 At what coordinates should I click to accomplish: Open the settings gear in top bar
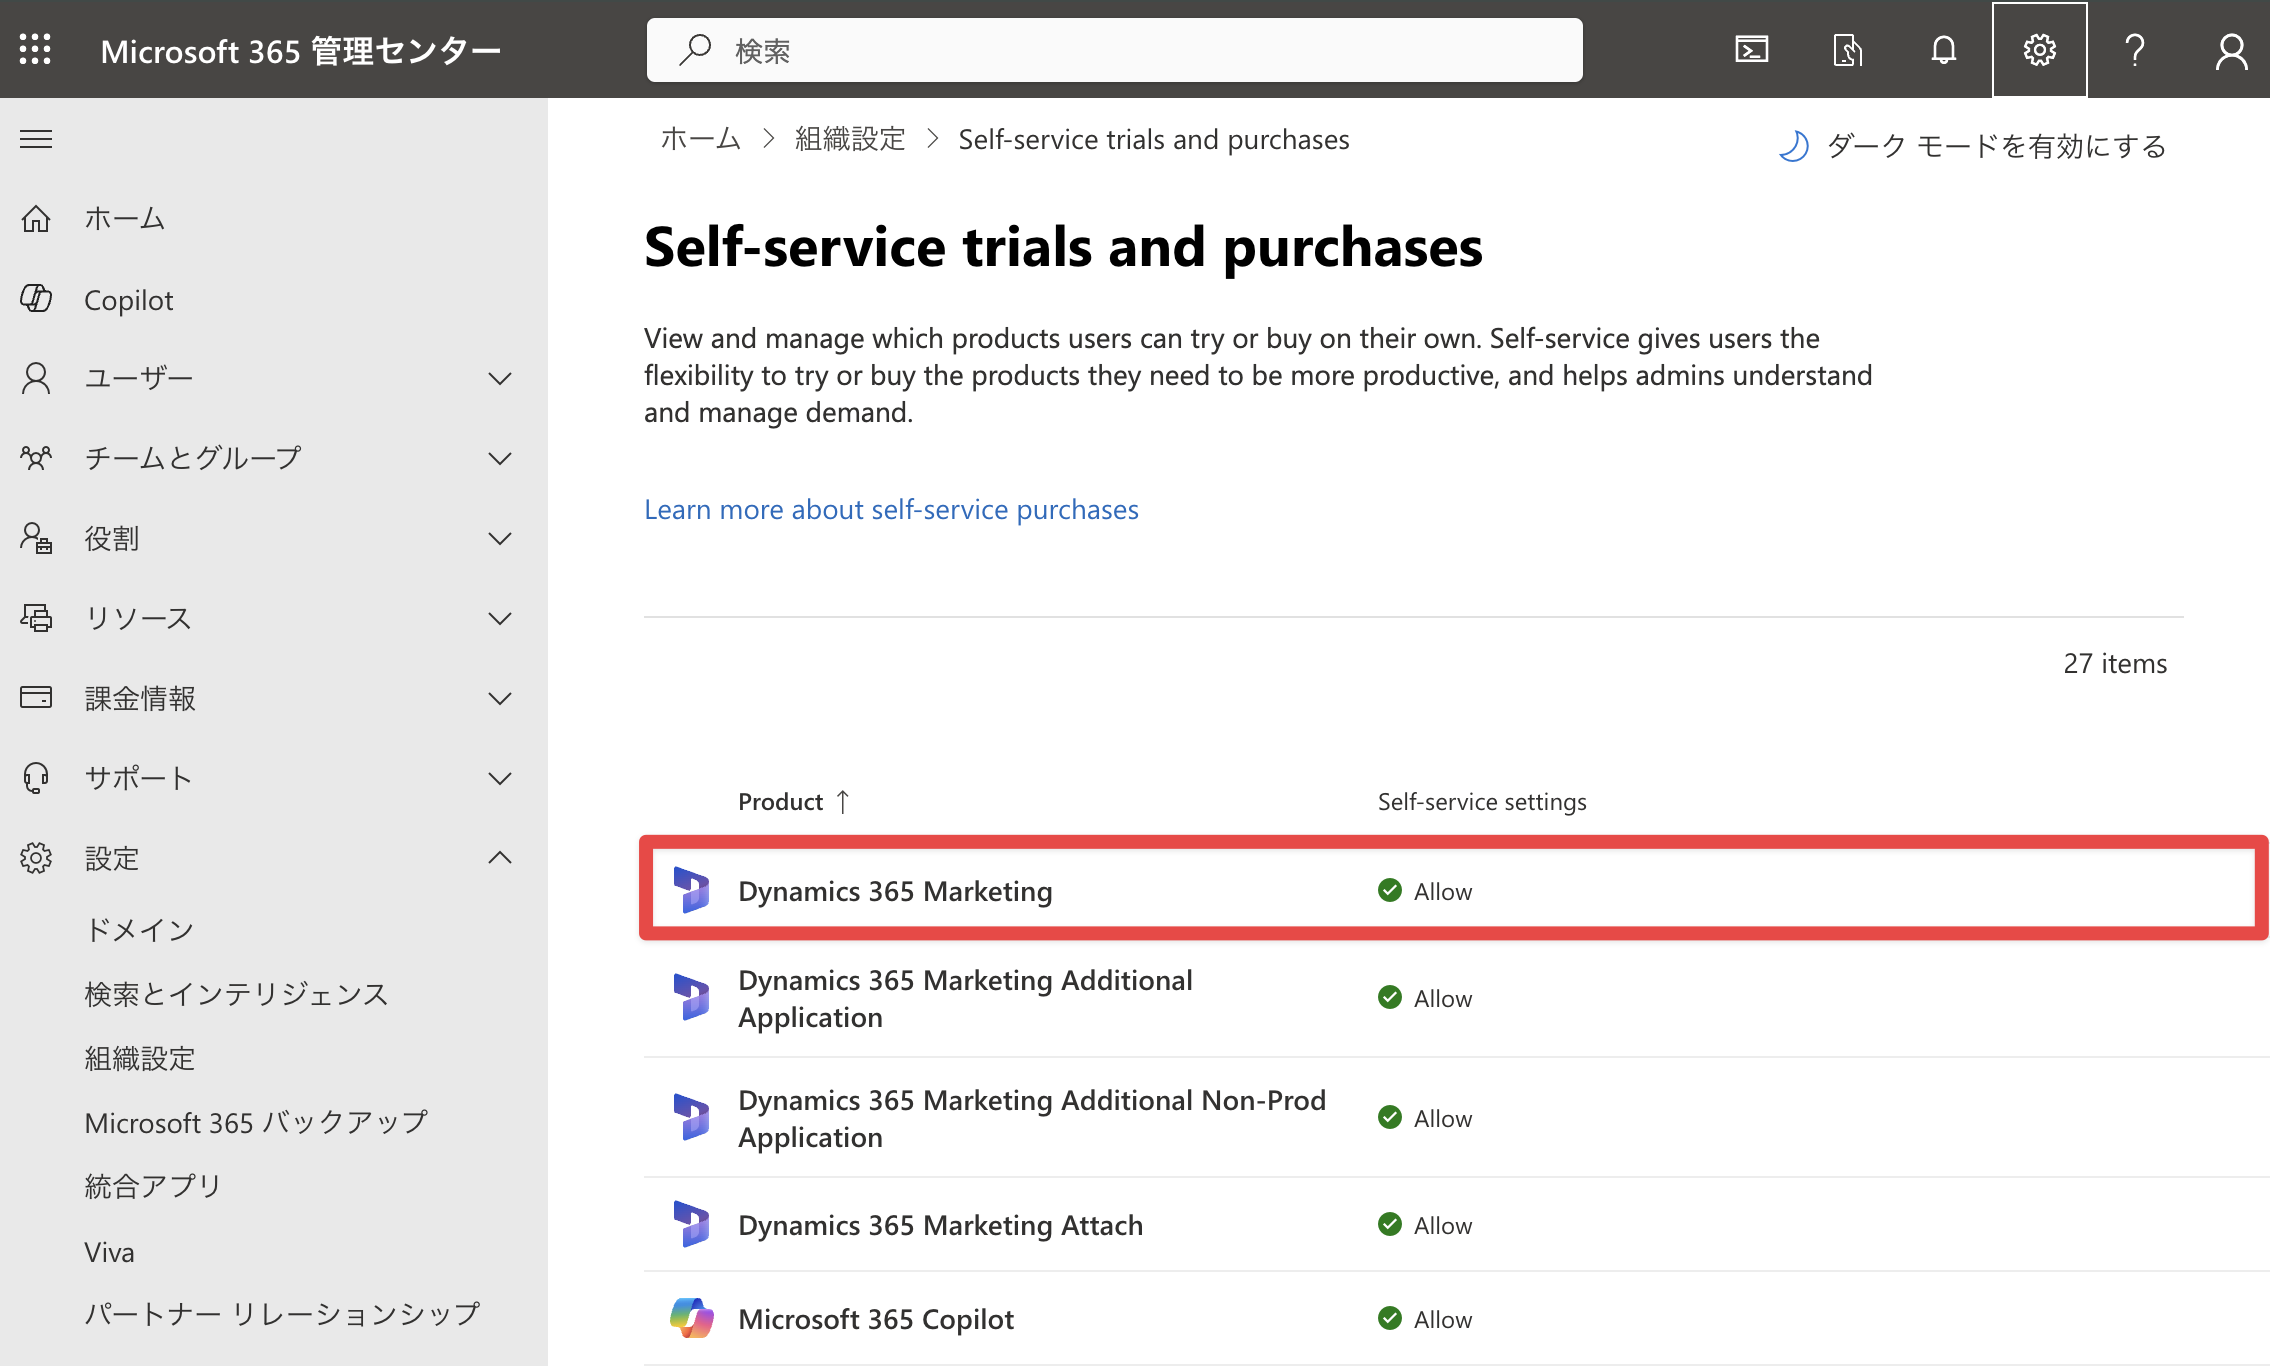tap(2039, 49)
